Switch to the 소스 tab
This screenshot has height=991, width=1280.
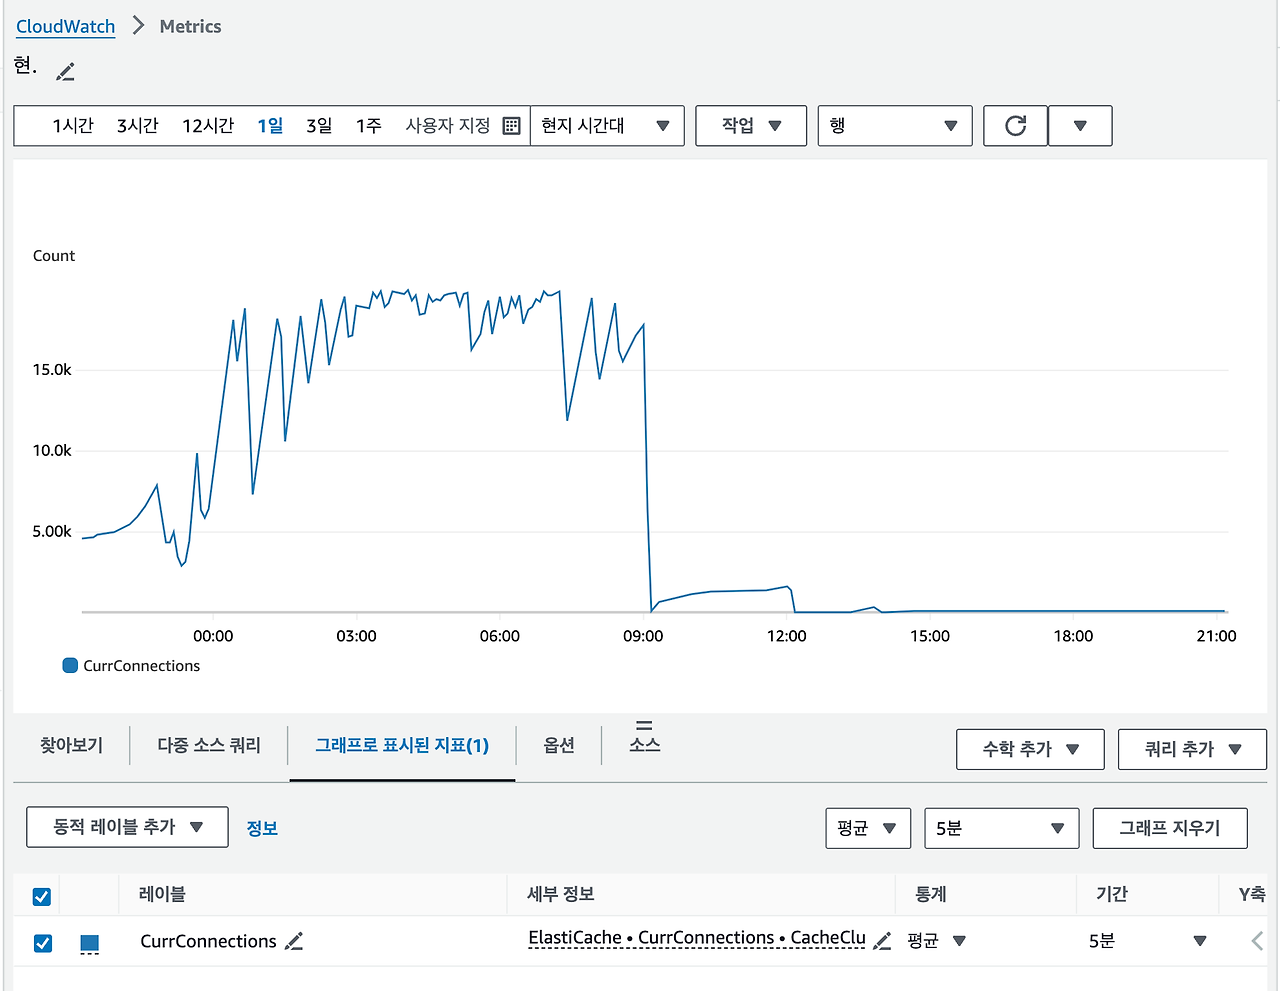[x=644, y=744]
